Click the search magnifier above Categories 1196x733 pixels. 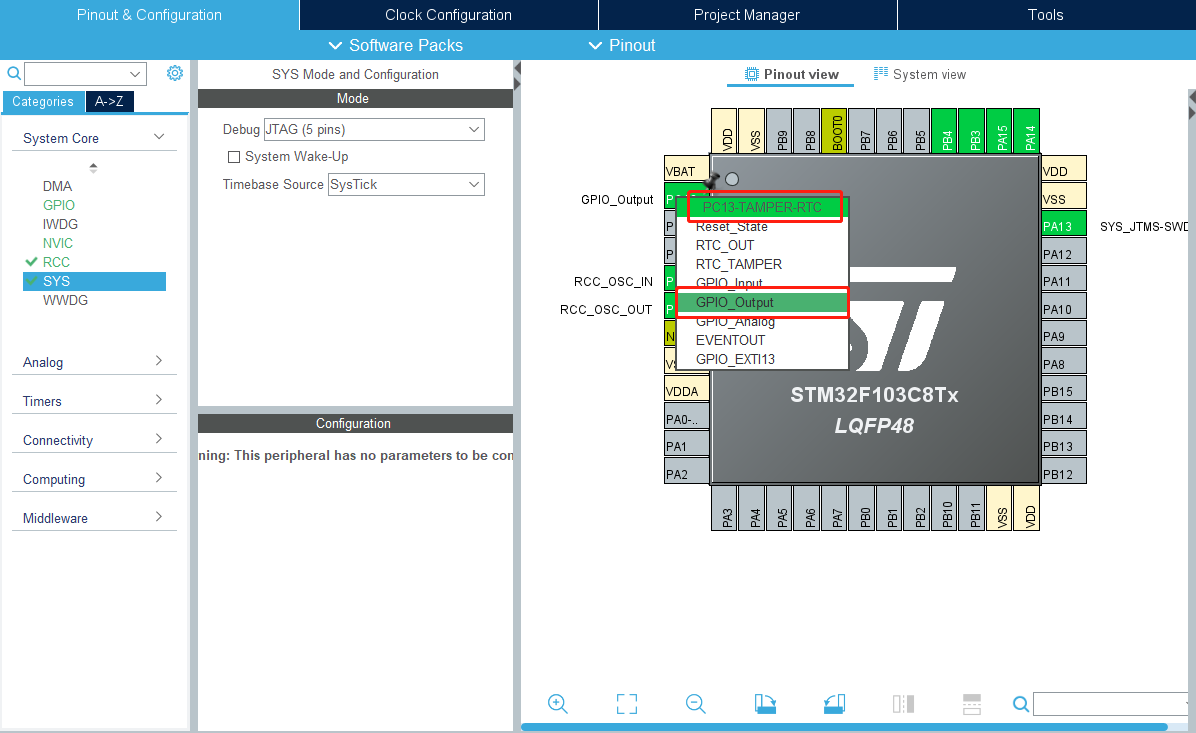[x=13, y=73]
